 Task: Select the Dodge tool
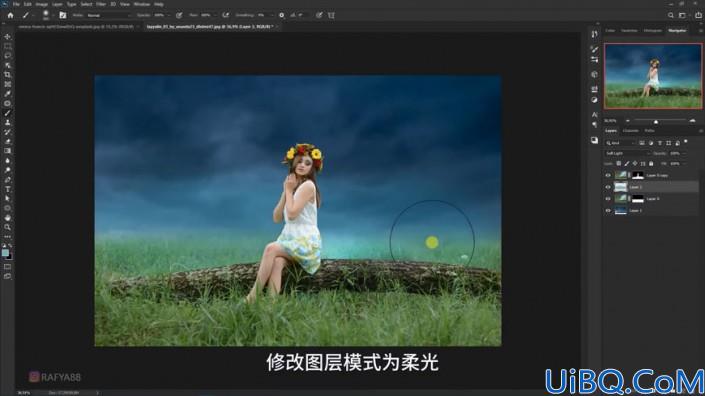[x=8, y=170]
